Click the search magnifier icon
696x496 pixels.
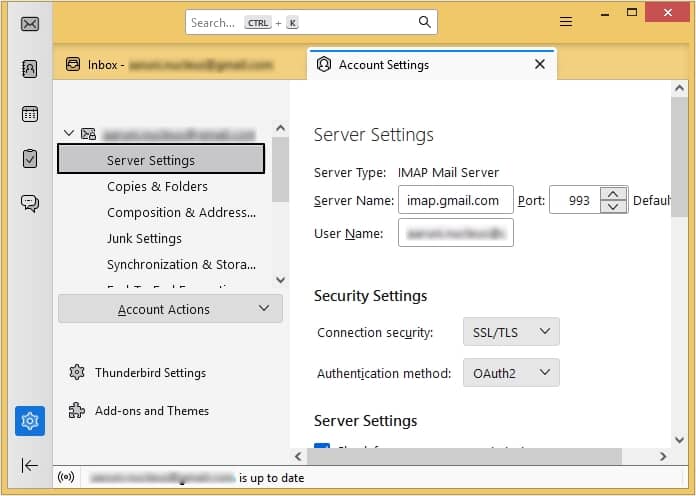click(x=424, y=22)
